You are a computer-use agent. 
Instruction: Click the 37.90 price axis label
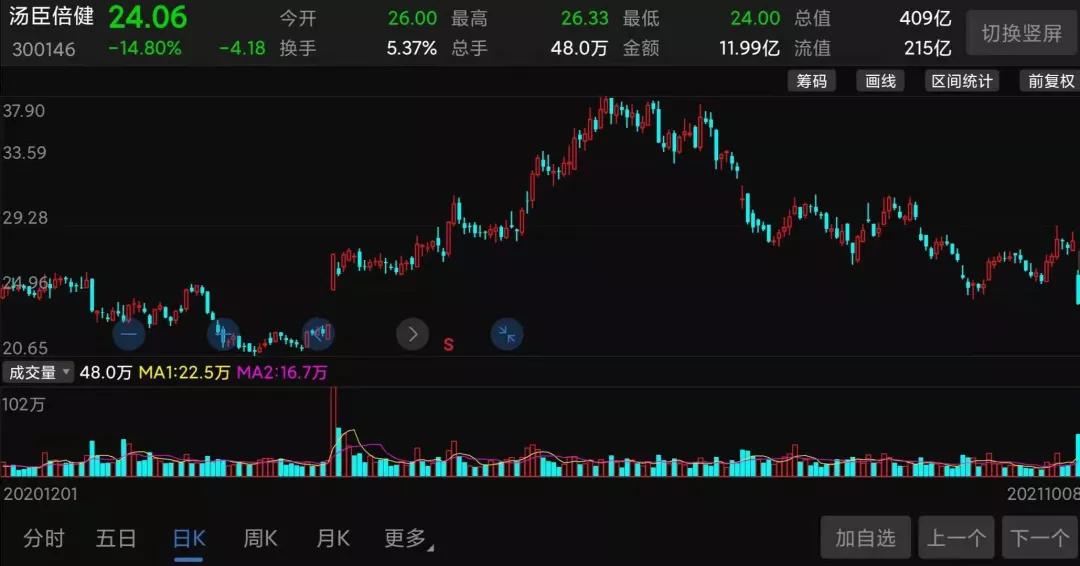click(x=24, y=111)
